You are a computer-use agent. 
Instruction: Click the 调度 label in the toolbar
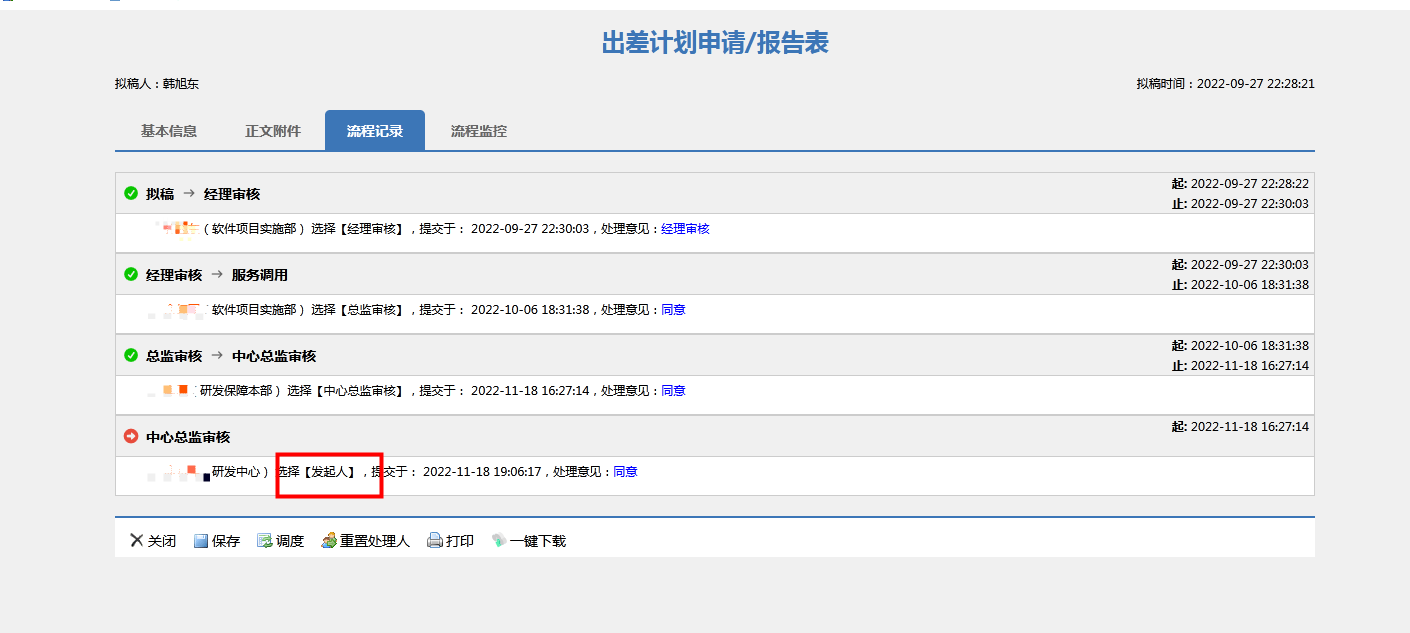(290, 541)
